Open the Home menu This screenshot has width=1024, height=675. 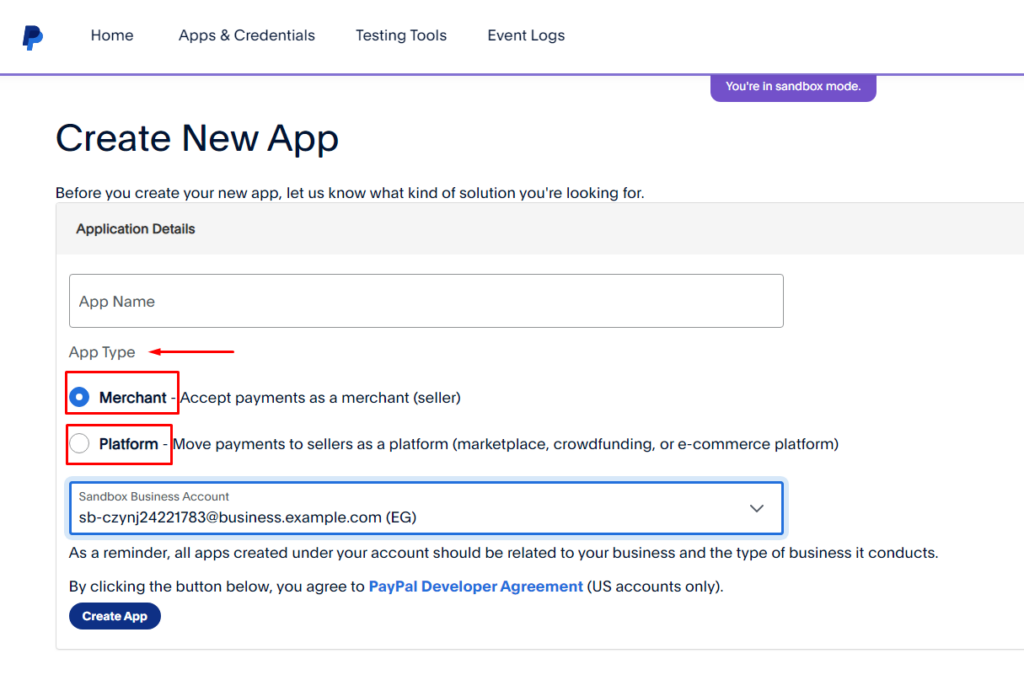pos(112,35)
